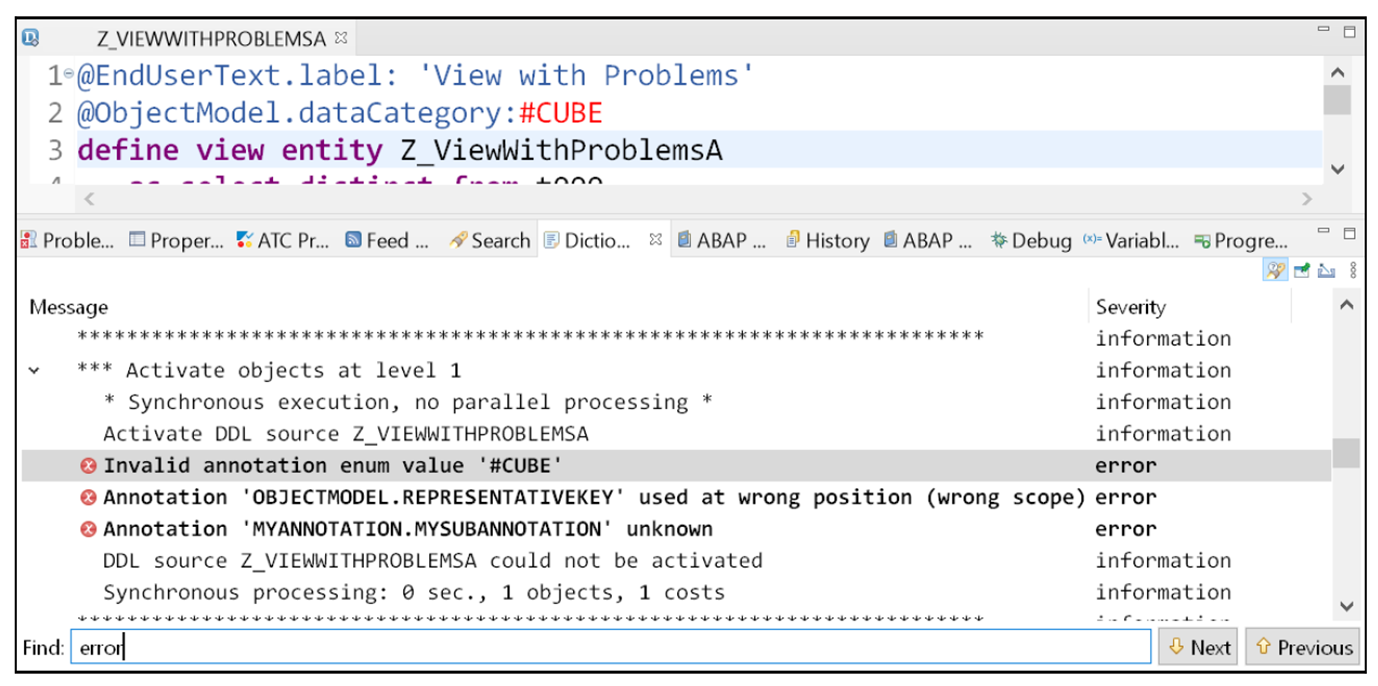Viewport: 1378px width, 686px height.
Task: Click the Search view magnifier icon
Action: (x=456, y=240)
